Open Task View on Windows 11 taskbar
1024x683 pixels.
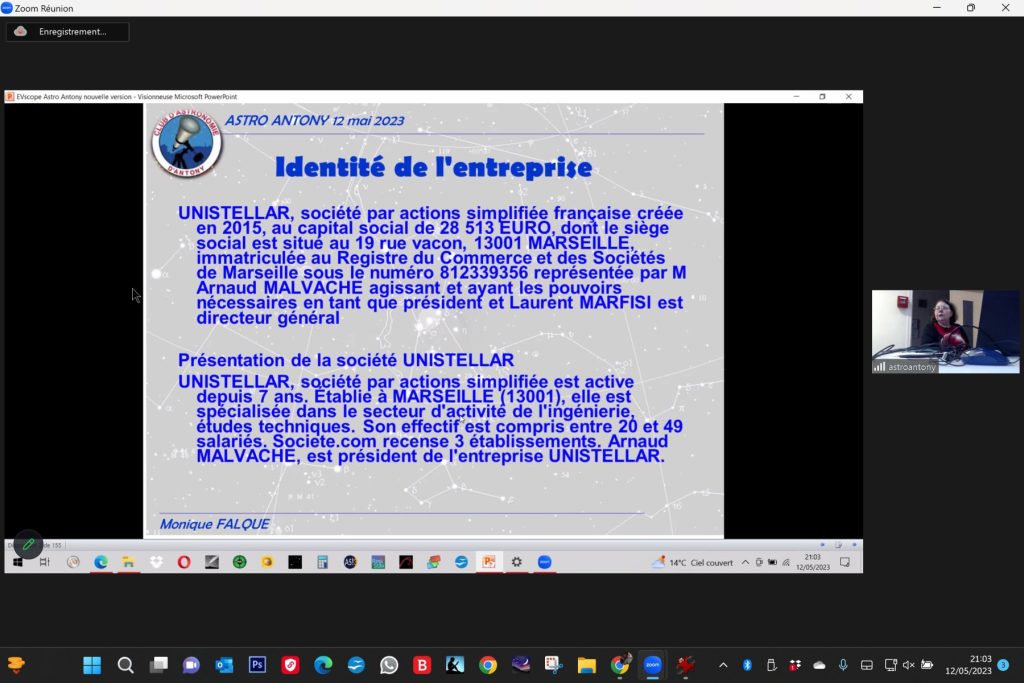[158, 665]
